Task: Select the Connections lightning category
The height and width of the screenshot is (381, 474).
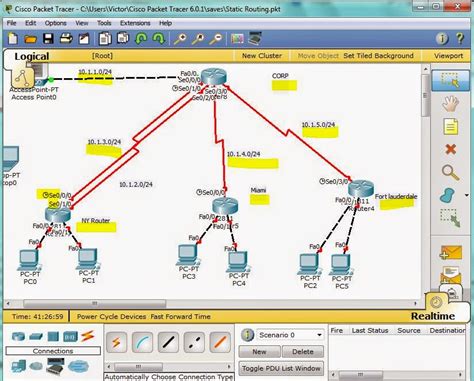Action: coord(88,336)
